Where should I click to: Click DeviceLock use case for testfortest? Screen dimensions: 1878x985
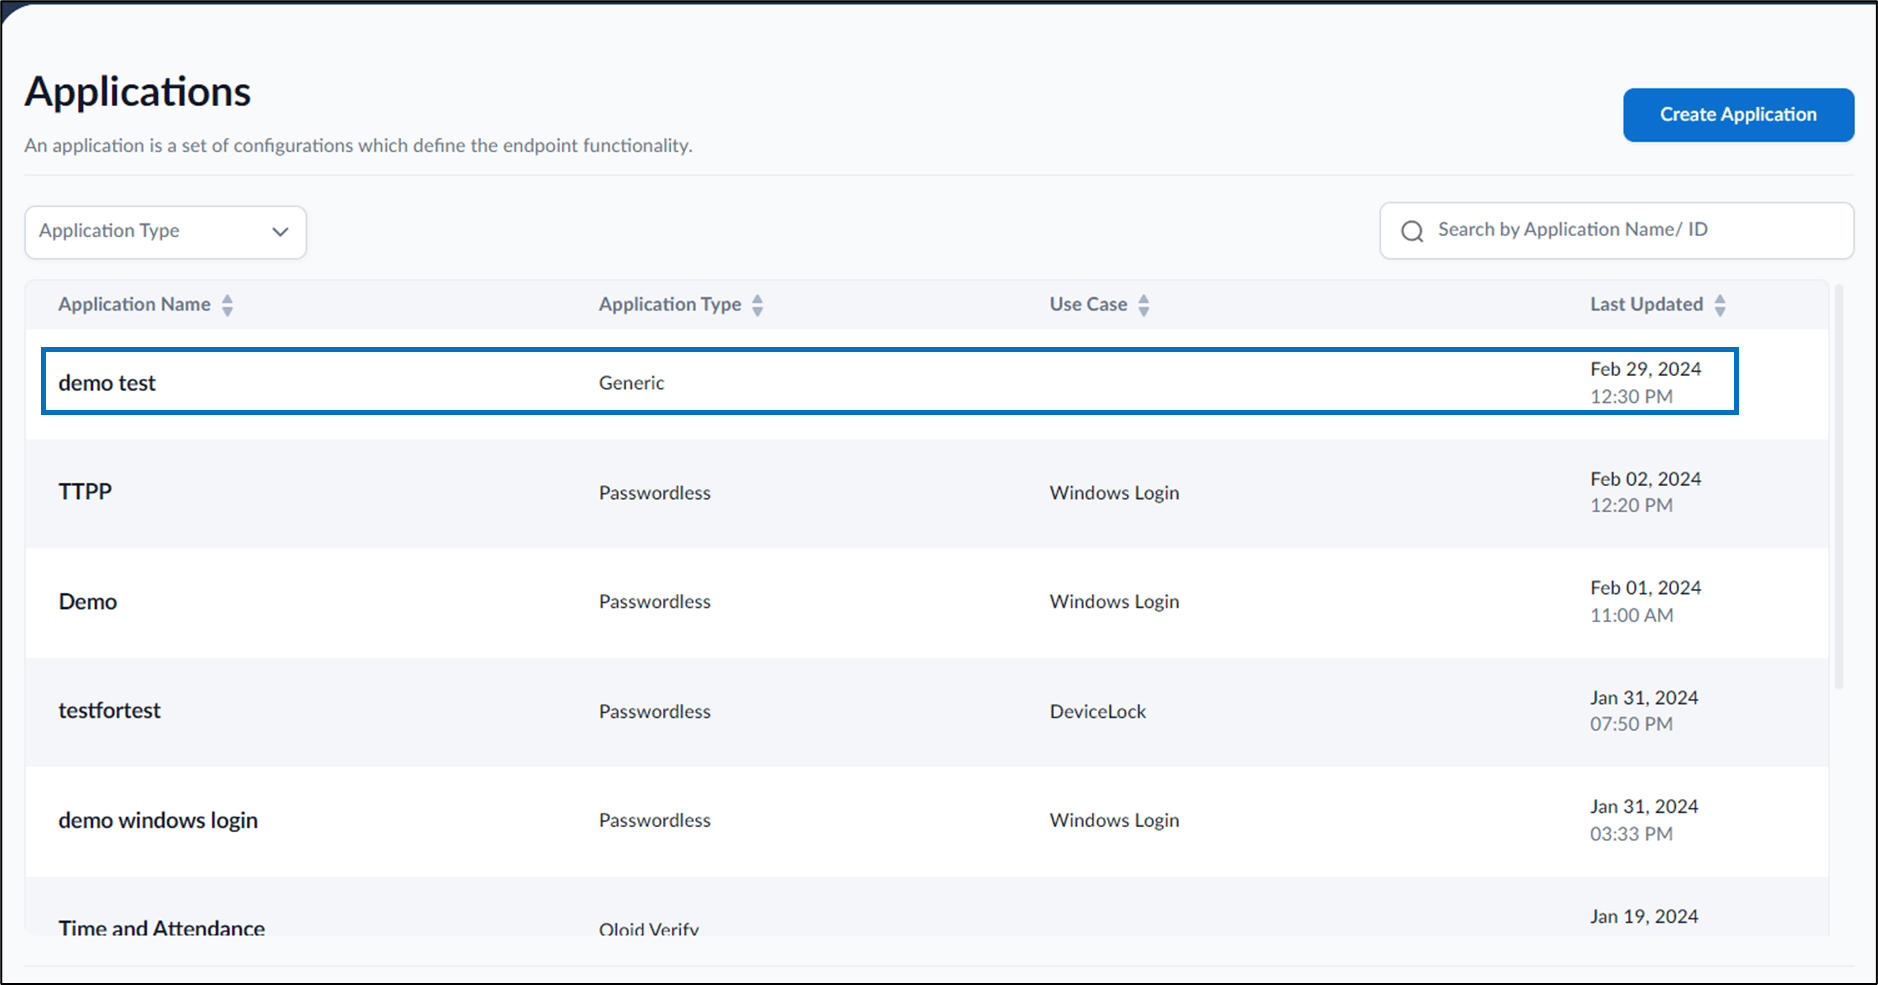(x=1097, y=712)
